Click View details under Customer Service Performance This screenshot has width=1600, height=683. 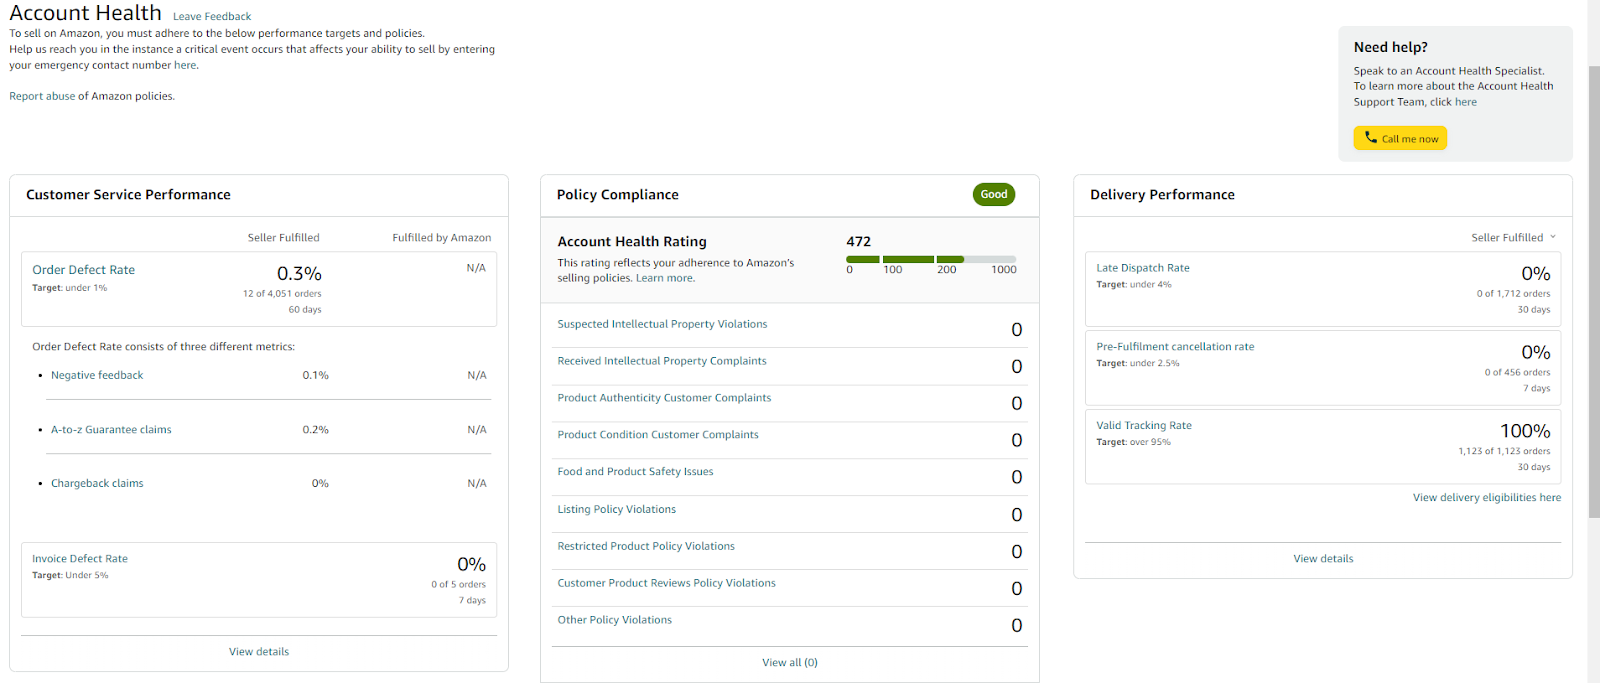click(x=259, y=652)
